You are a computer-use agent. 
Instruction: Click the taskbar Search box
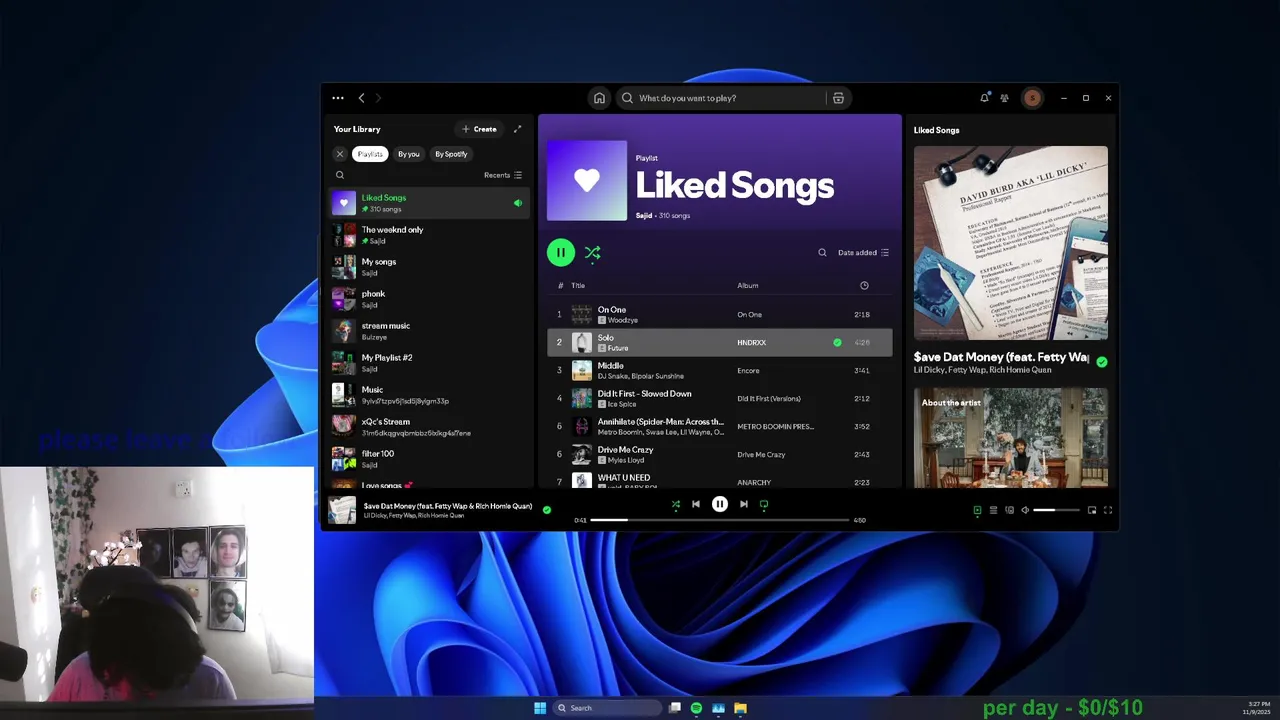(x=607, y=708)
